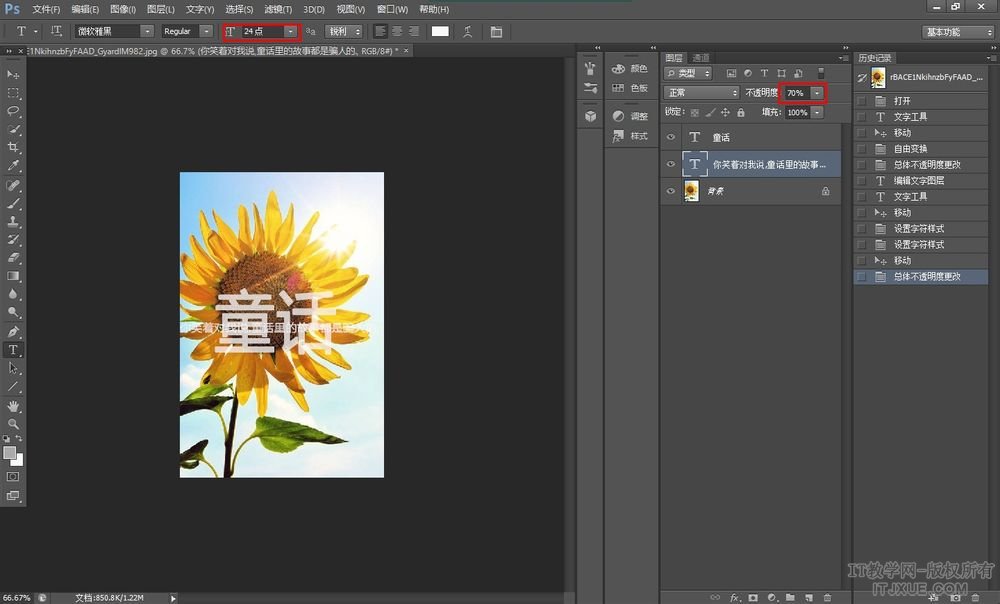The image size is (1000, 604).
Task: Toggle history source box beside 打开 state
Action: 862,101
